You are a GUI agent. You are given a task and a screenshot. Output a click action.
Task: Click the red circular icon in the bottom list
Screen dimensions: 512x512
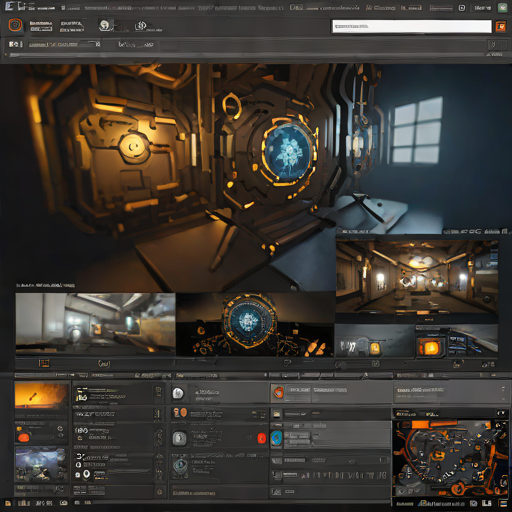[262, 438]
